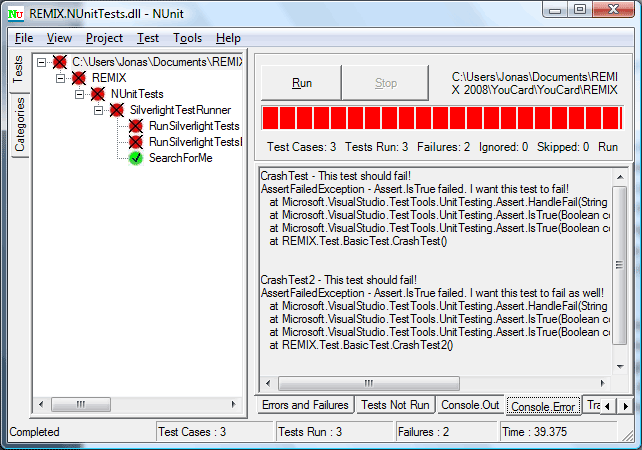Open the Console.Out tab

pyautogui.click(x=470, y=405)
